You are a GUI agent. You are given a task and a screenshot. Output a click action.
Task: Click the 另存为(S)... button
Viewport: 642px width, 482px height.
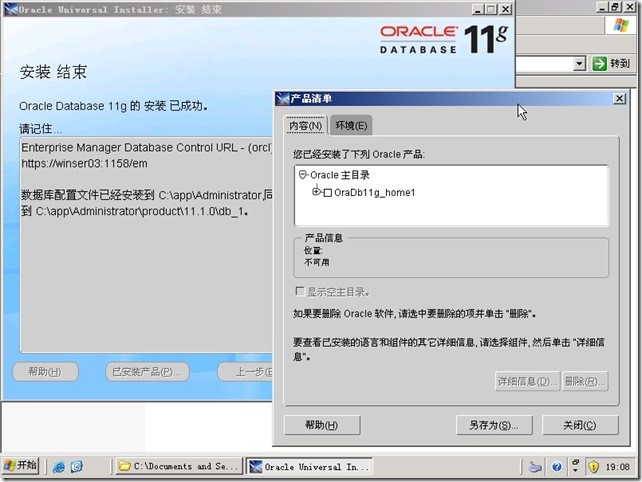coord(493,425)
